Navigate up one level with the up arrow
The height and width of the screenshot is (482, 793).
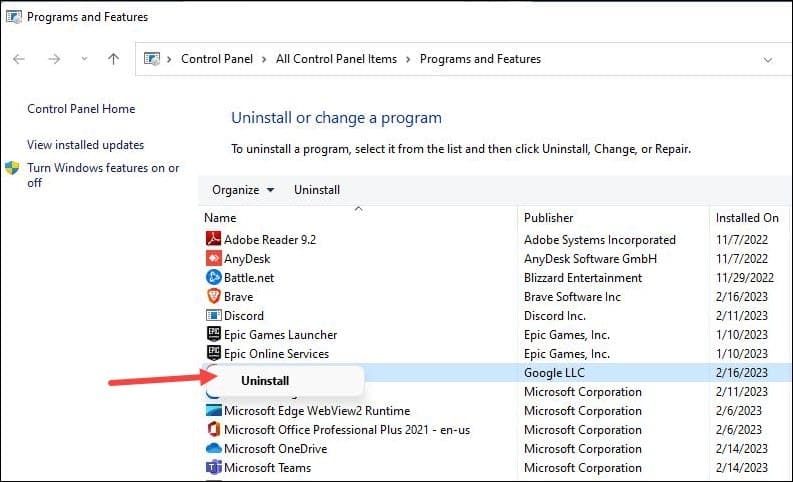click(113, 59)
